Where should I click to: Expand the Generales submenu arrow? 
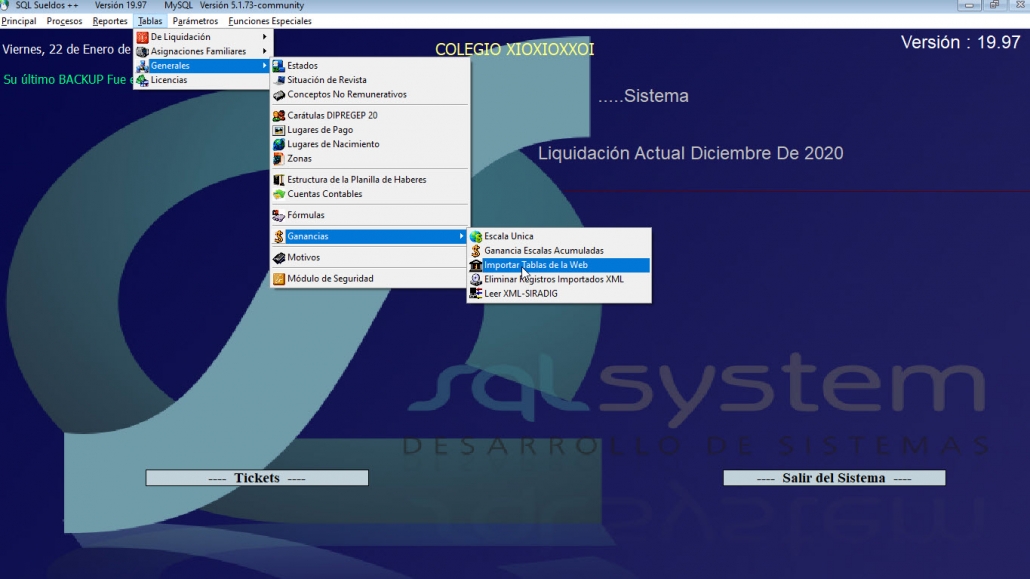click(x=265, y=66)
